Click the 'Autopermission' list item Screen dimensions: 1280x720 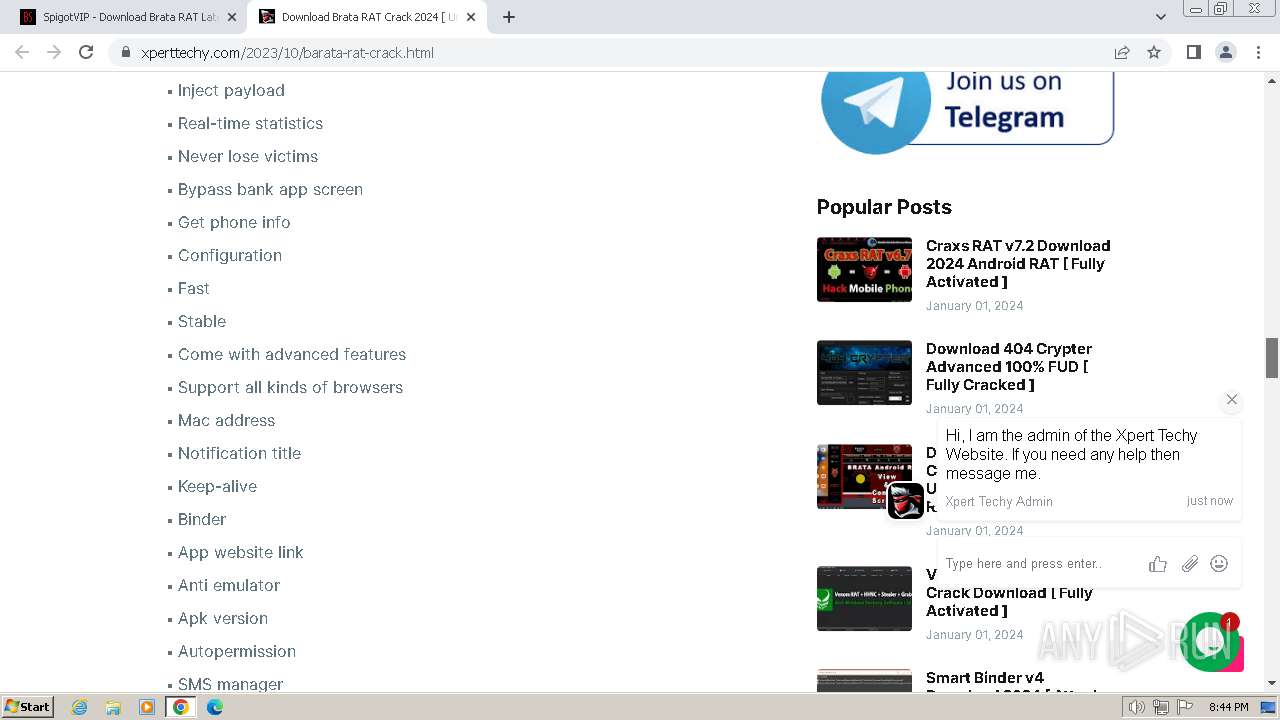(237, 651)
